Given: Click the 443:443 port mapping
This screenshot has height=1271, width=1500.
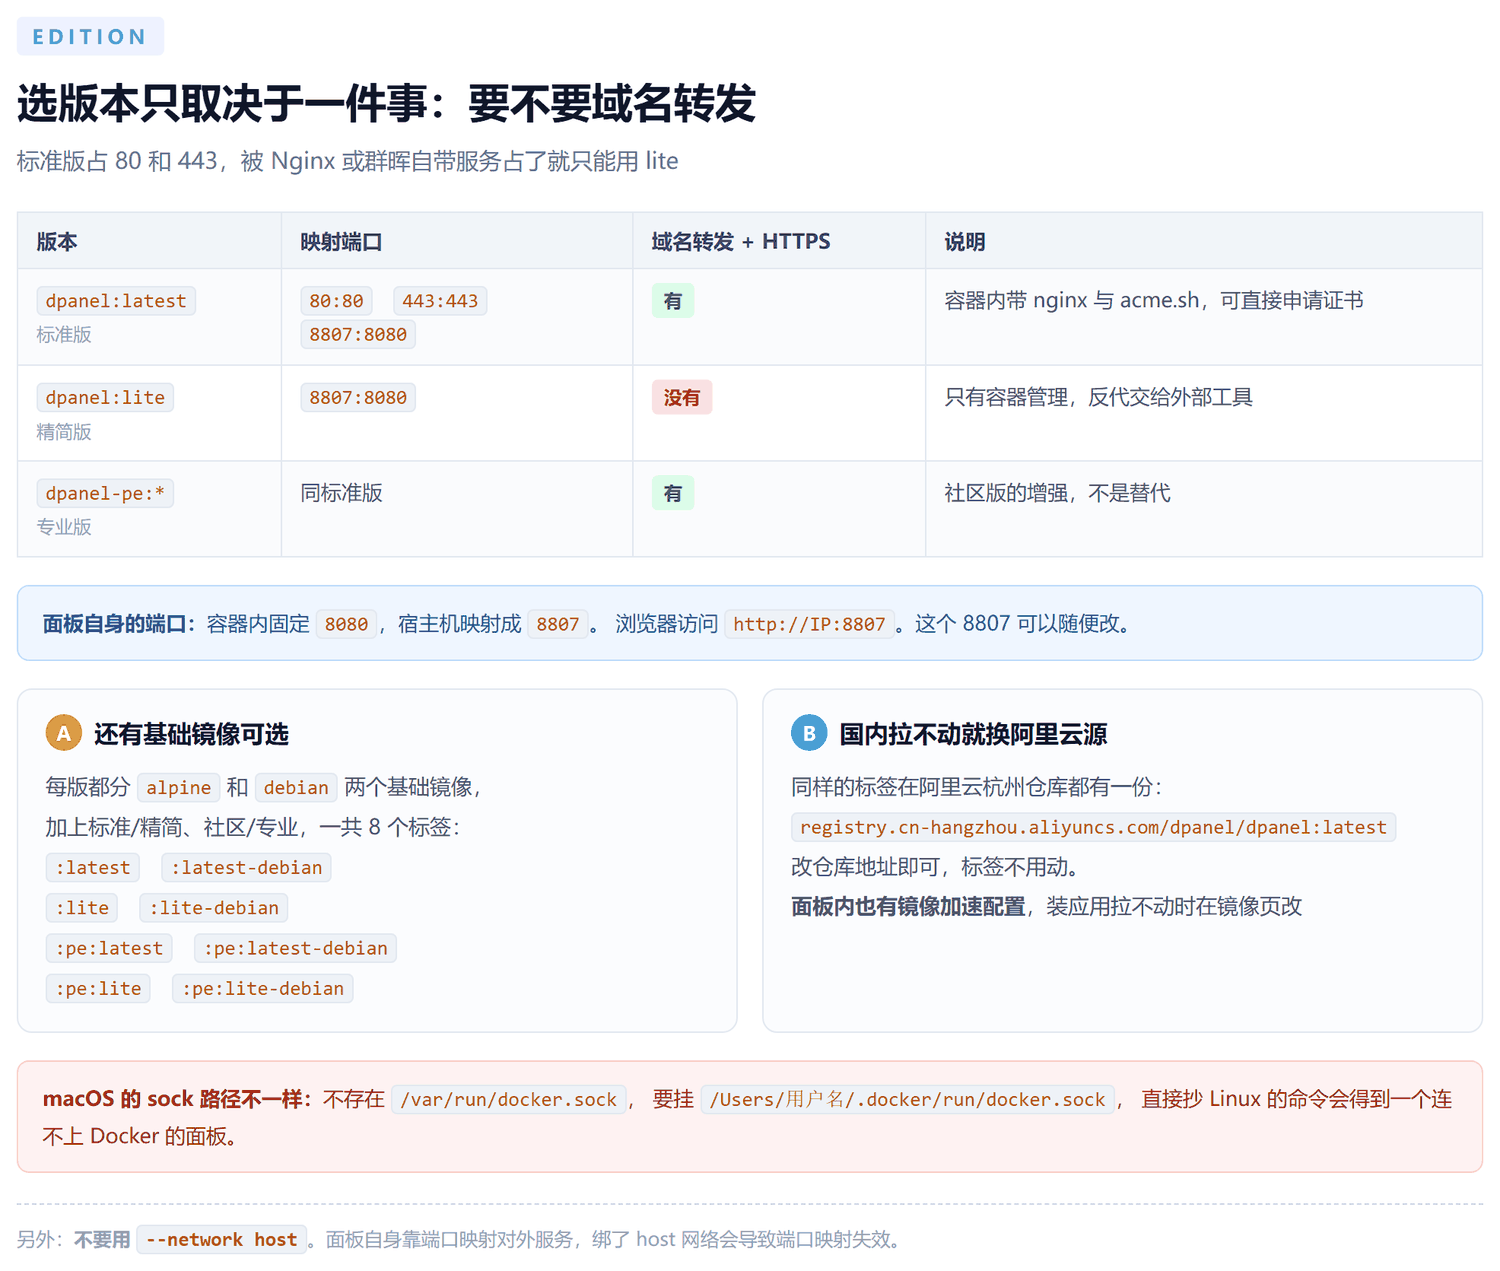Looking at the screenshot, I should [440, 301].
